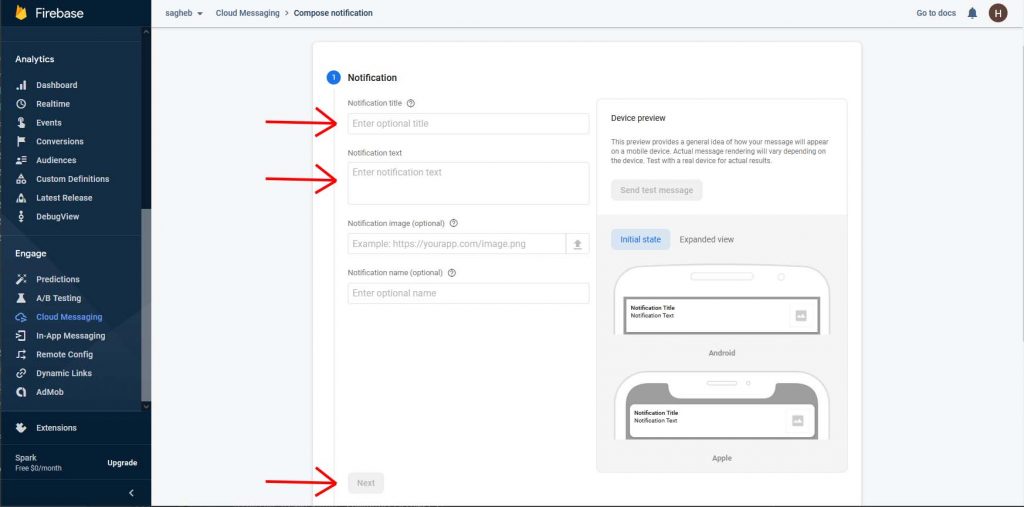Click the Compose notification breadcrumb text
The image size is (1024, 507).
point(333,13)
